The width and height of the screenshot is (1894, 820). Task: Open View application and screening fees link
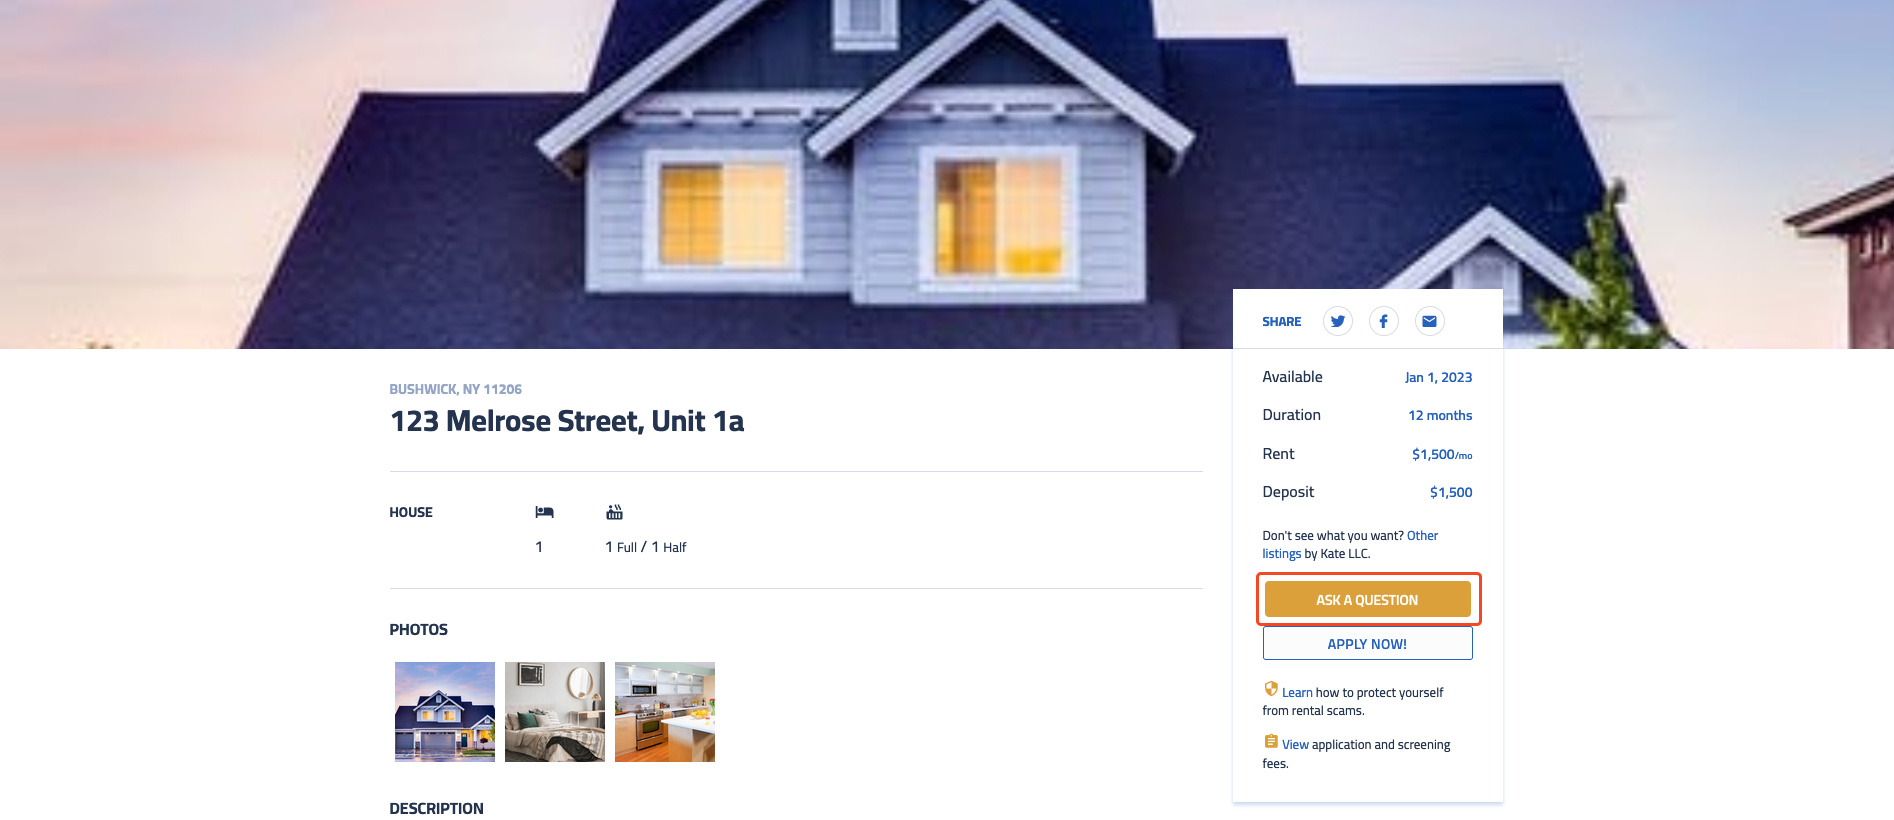click(x=1295, y=745)
